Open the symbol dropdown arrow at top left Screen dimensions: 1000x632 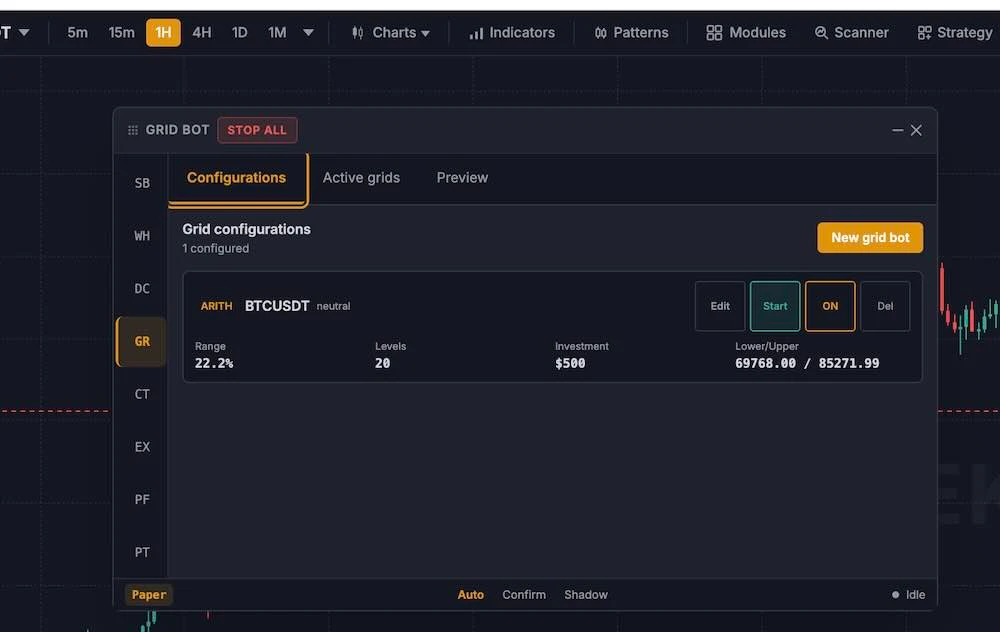pyautogui.click(x=24, y=33)
